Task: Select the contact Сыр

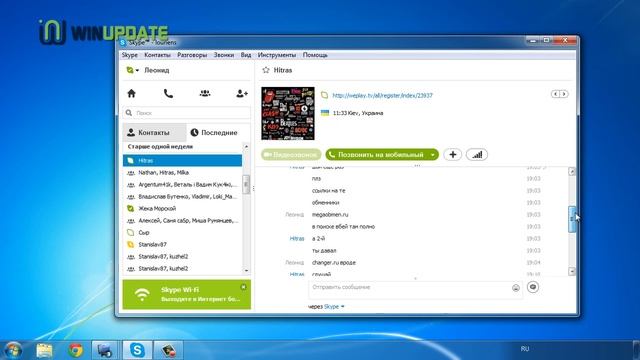Action: pyautogui.click(x=182, y=233)
